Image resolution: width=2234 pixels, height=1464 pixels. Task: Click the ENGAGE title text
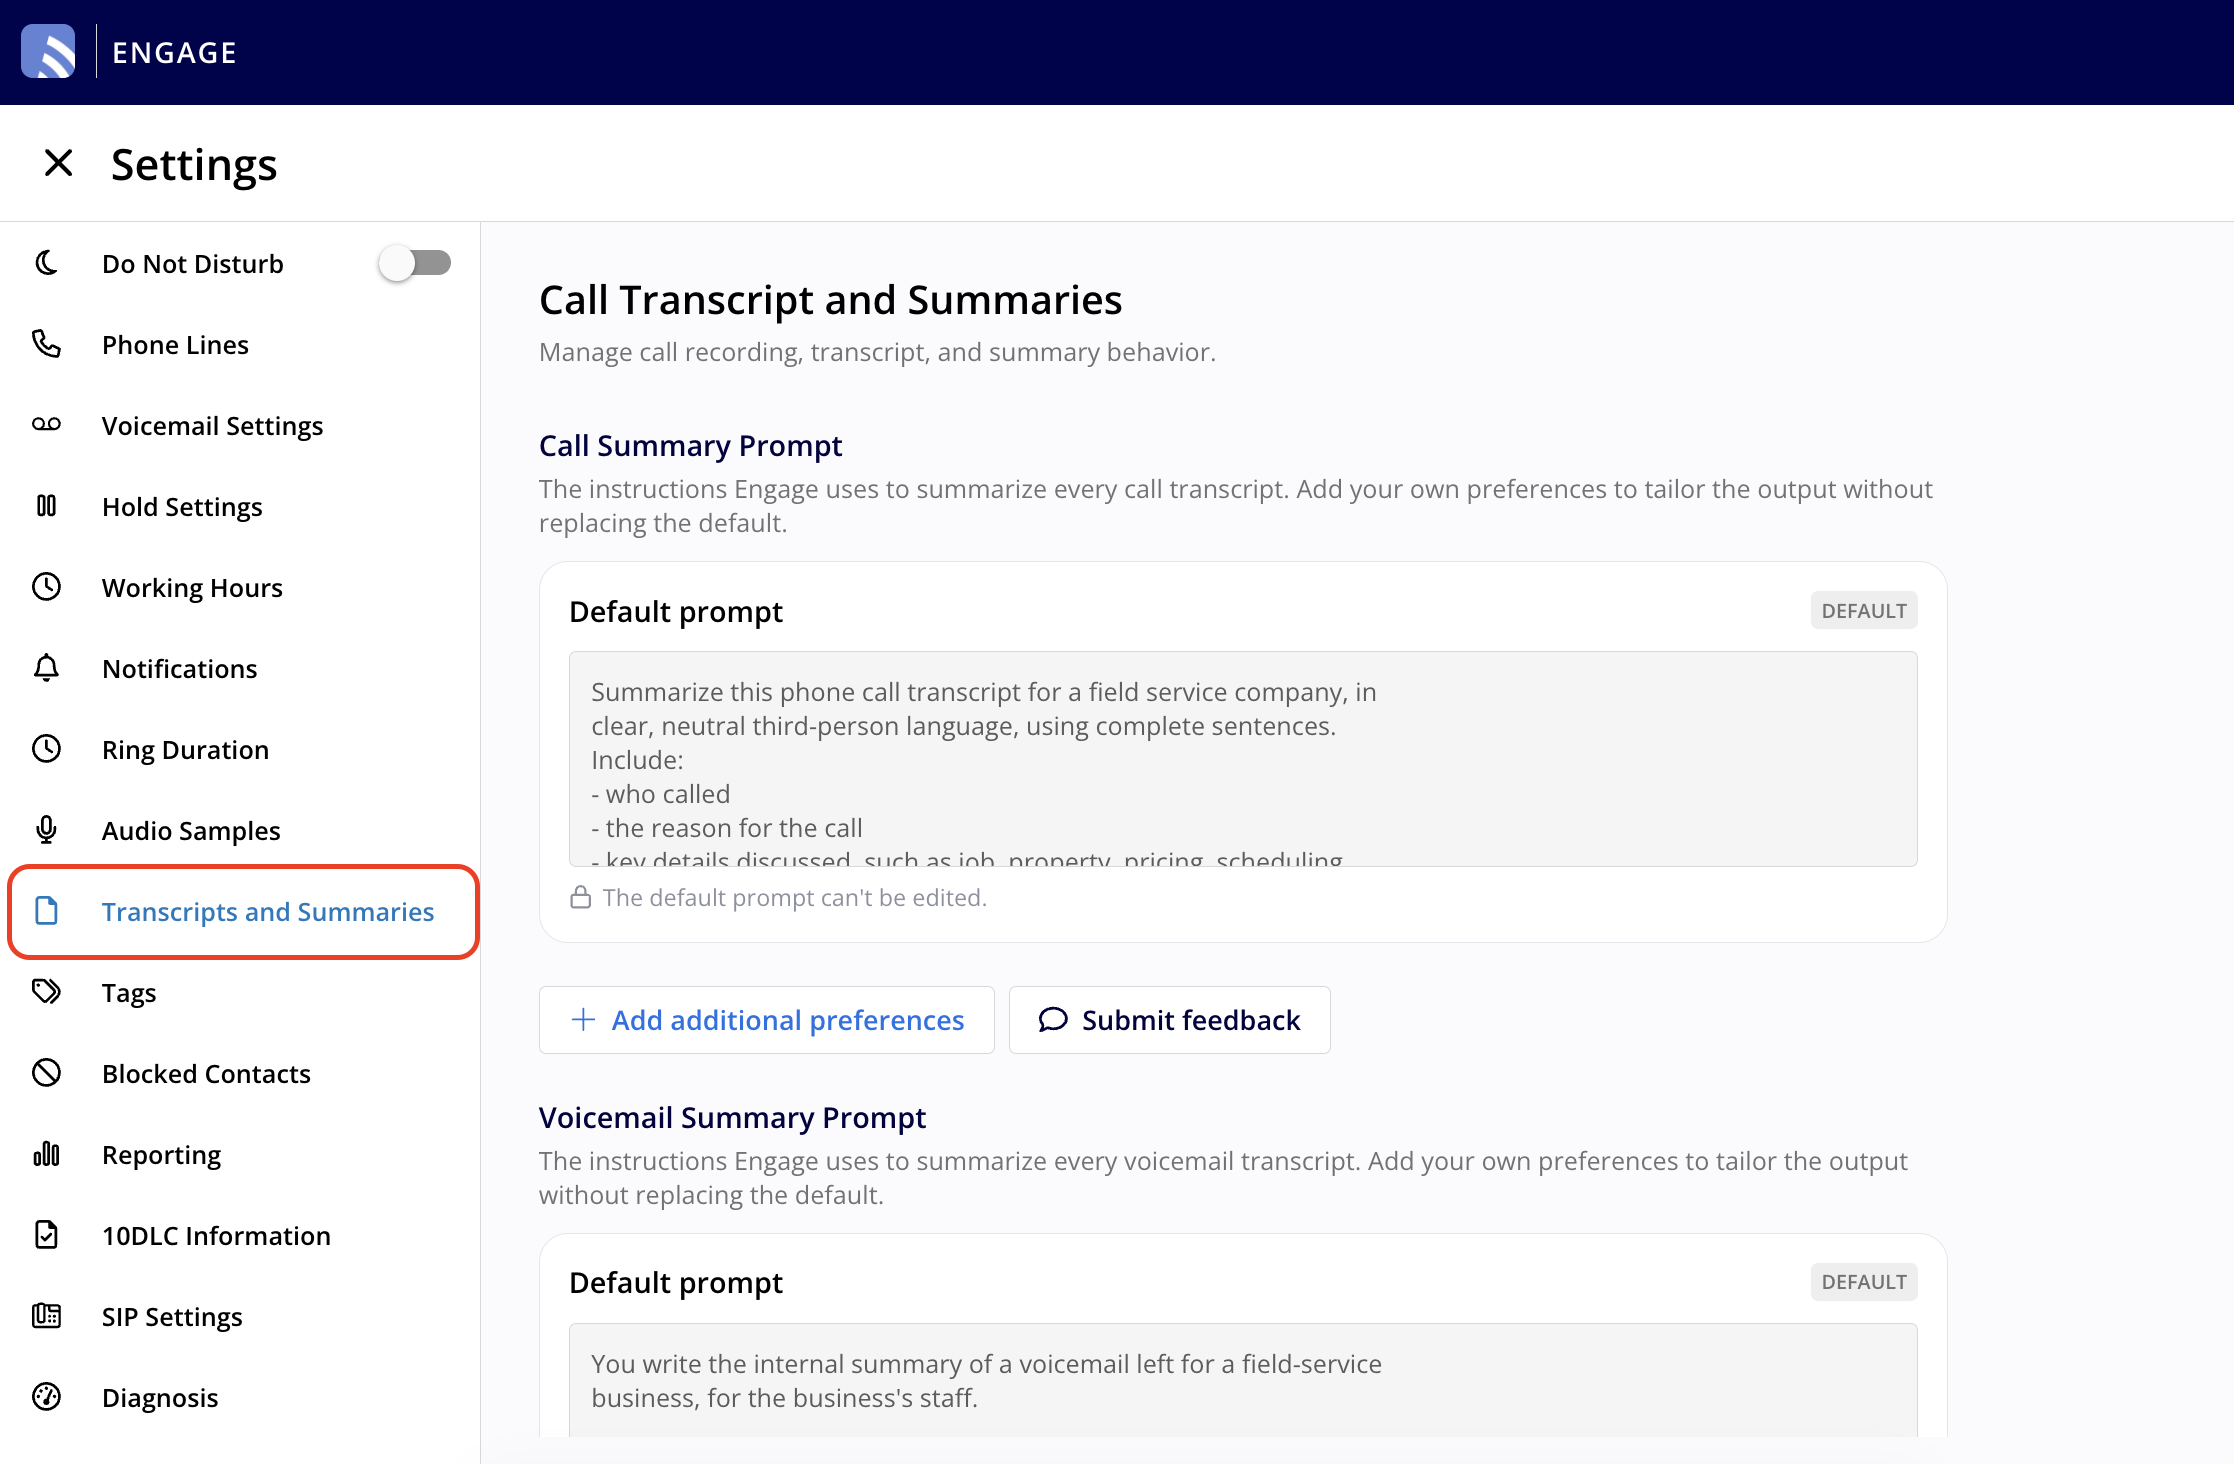click(174, 52)
